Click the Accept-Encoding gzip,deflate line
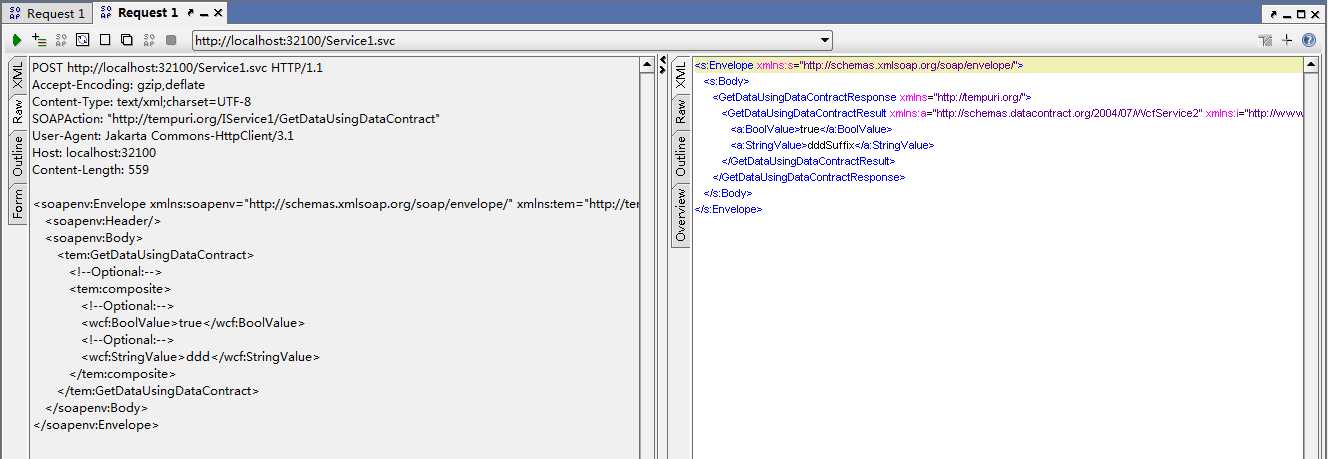 click(x=118, y=84)
